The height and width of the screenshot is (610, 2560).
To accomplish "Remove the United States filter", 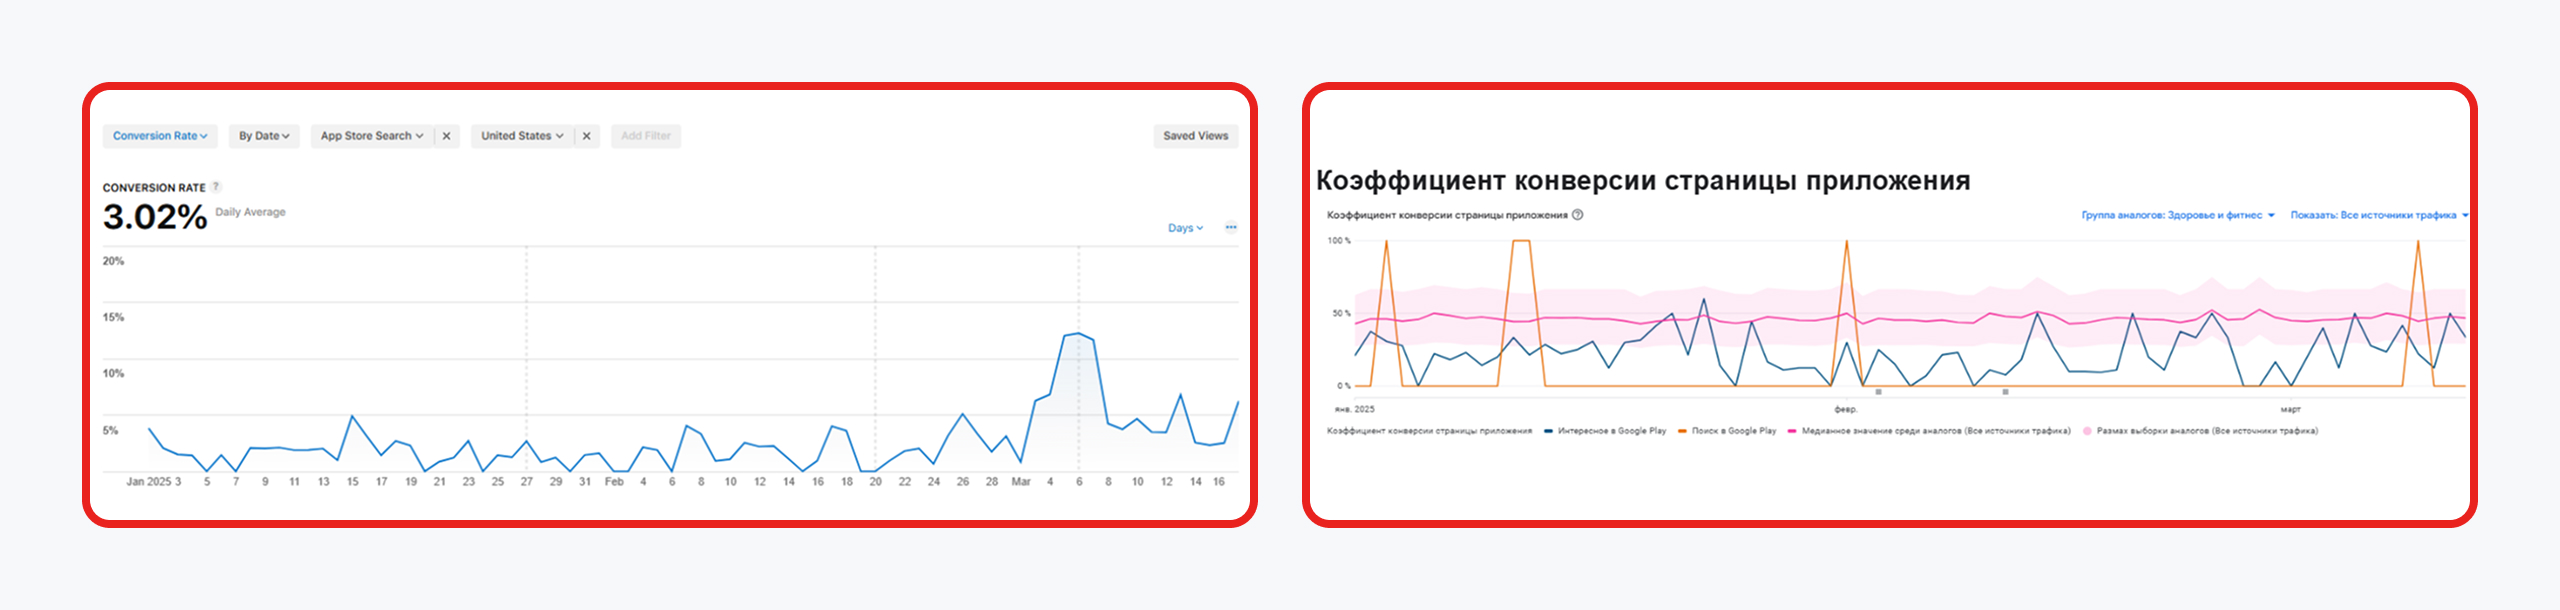I will (x=587, y=136).
